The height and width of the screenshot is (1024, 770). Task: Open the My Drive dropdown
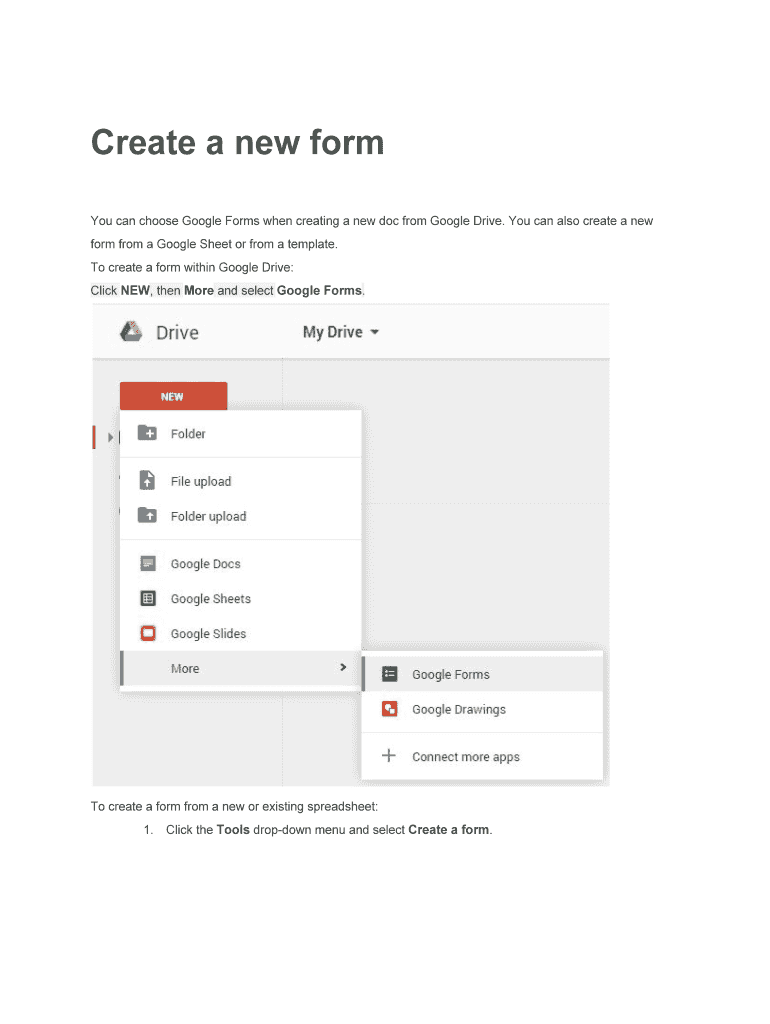341,332
